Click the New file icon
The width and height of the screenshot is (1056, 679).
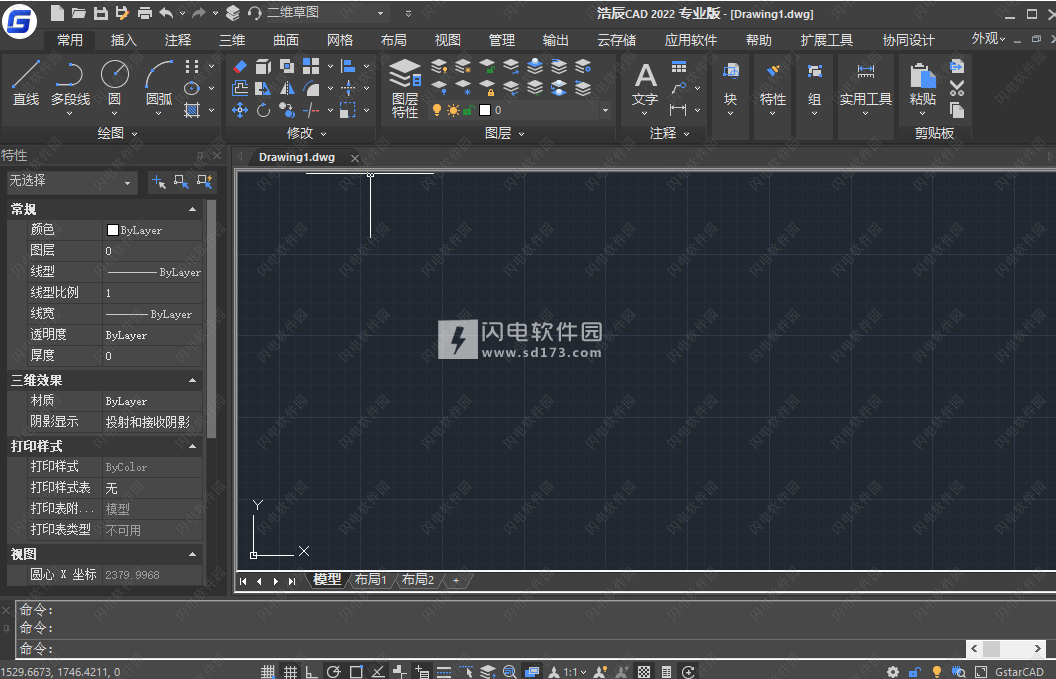pos(57,13)
